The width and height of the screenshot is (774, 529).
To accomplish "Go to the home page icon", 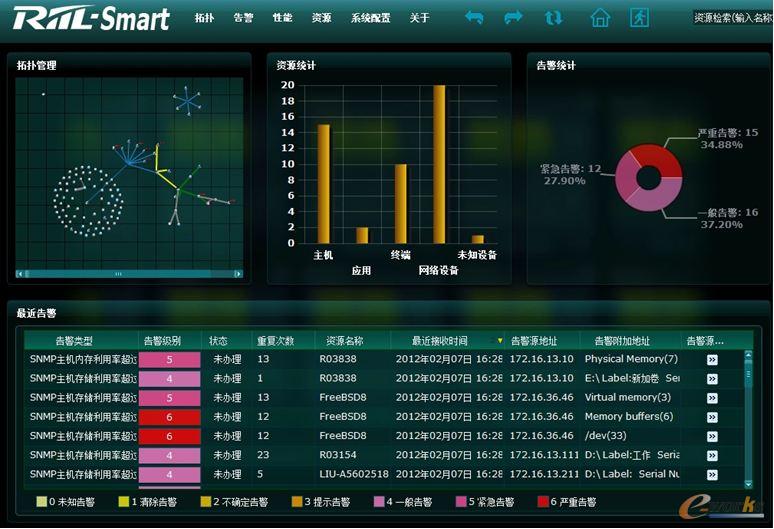I will click(600, 18).
